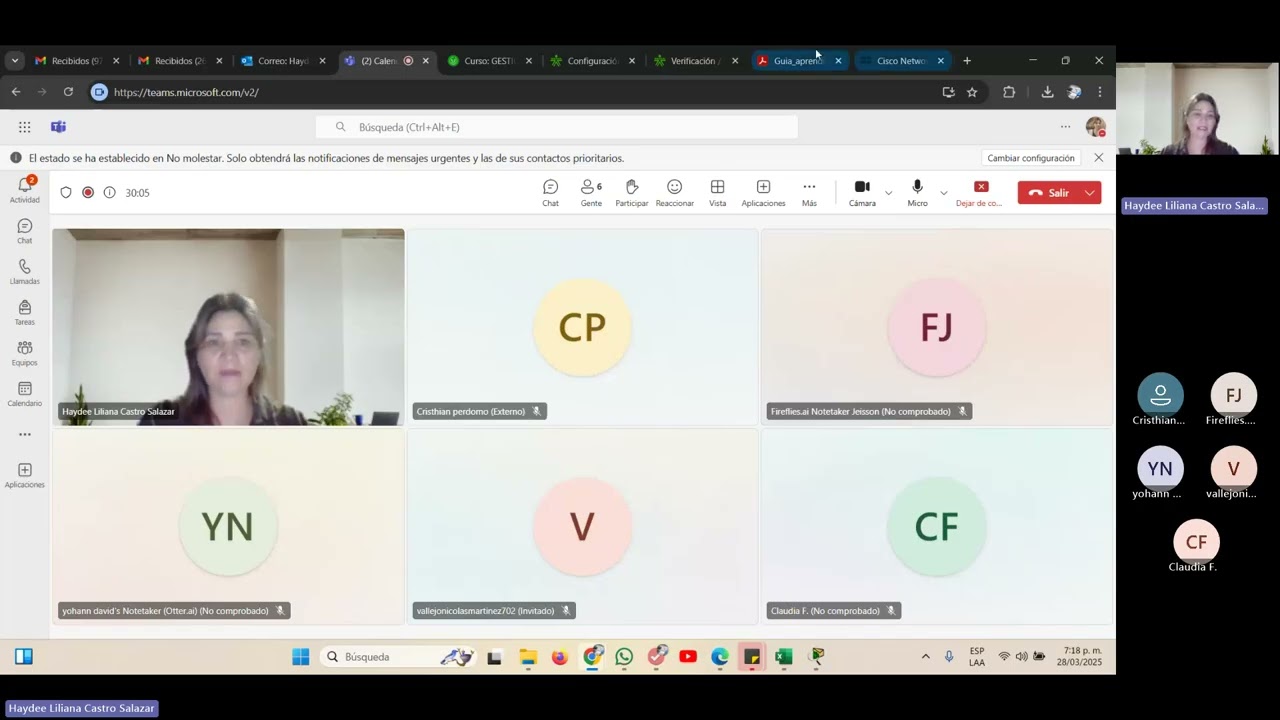Raise hand with the Participar button
1280x720 pixels.
pyautogui.click(x=632, y=193)
